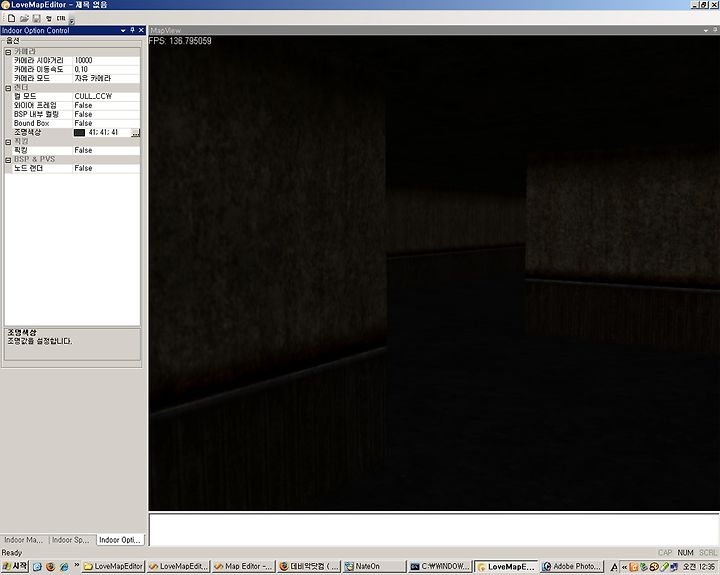Image resolution: width=720 pixels, height=575 pixels.
Task: Open the toolbar overflow options arrow
Action: pyautogui.click(x=72, y=20)
